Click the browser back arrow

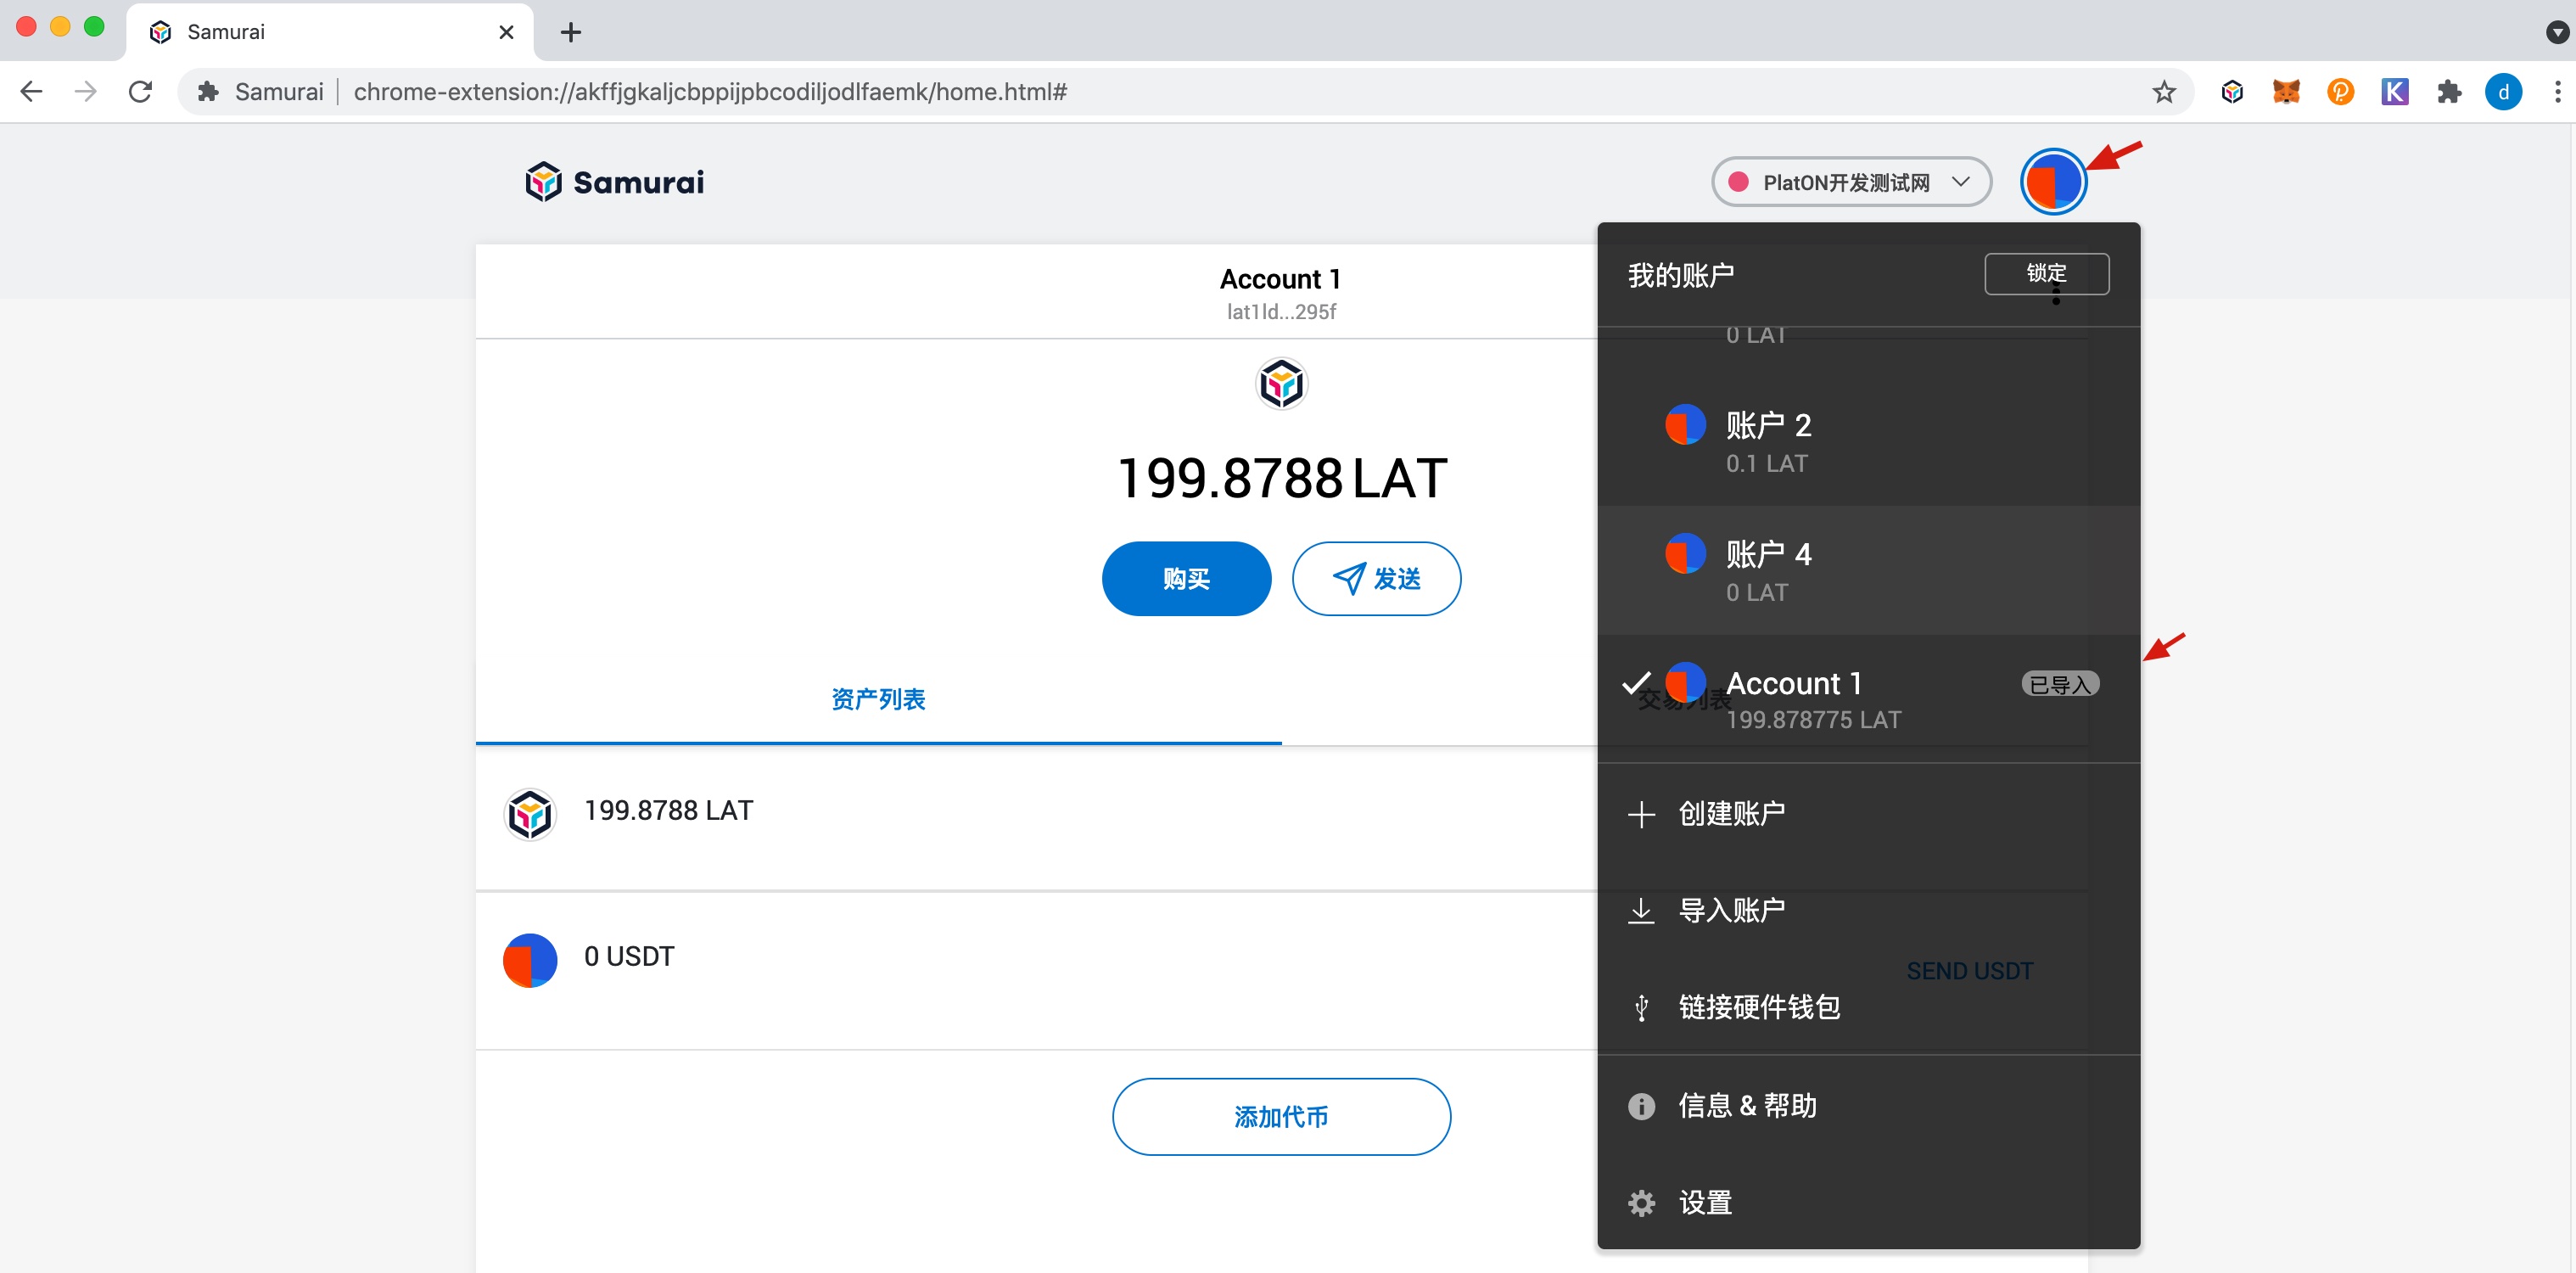click(x=31, y=92)
